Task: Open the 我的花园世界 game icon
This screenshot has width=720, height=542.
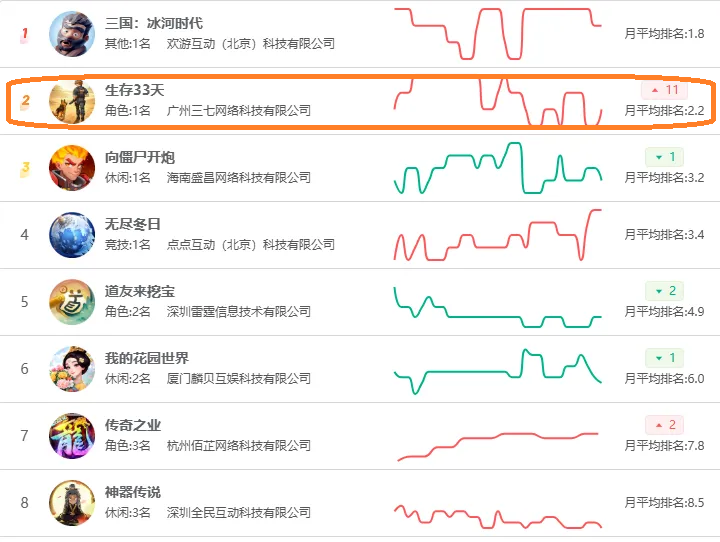Action: (72, 369)
